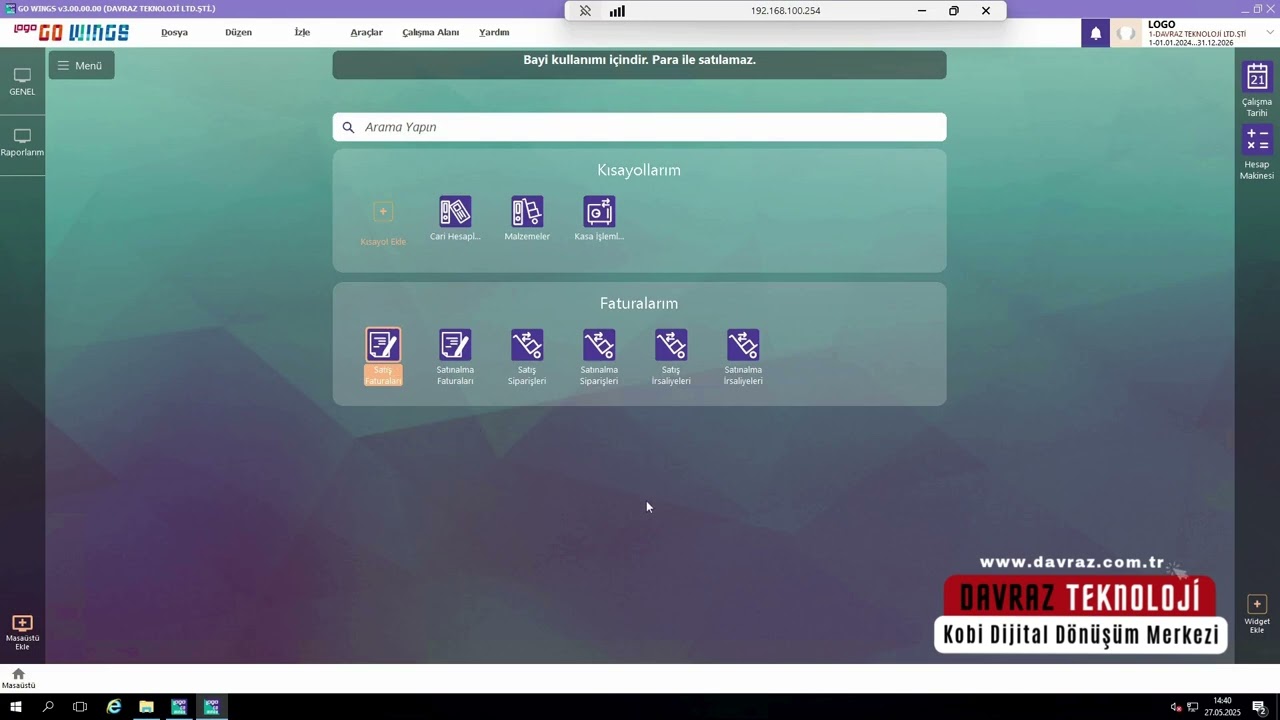Open Raporlarım in left sidebar
The height and width of the screenshot is (720, 1280).
(x=22, y=142)
